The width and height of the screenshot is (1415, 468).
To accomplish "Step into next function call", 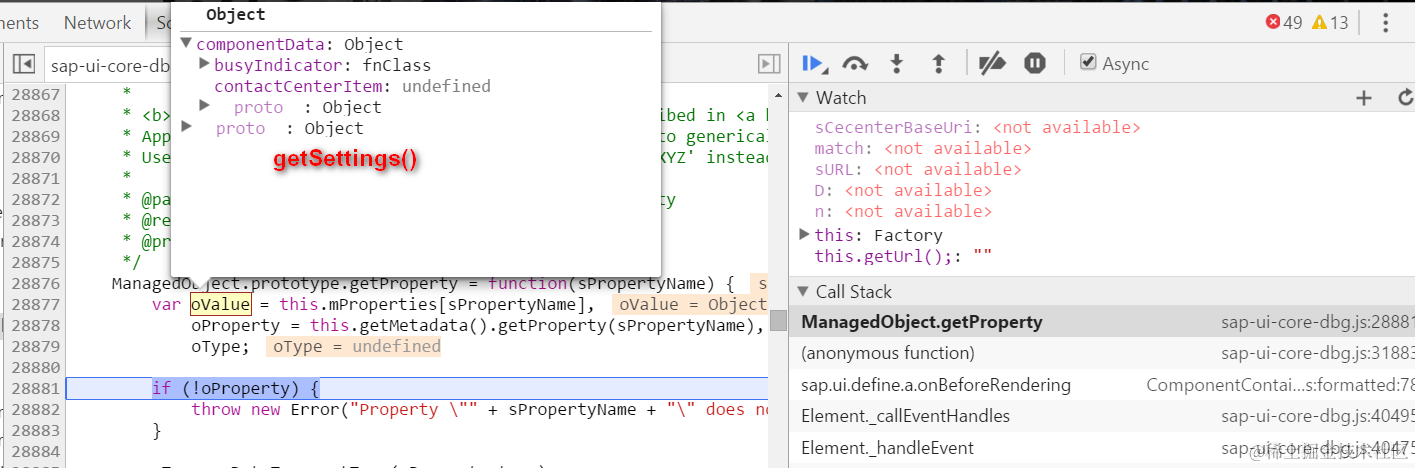I will click(x=896, y=64).
